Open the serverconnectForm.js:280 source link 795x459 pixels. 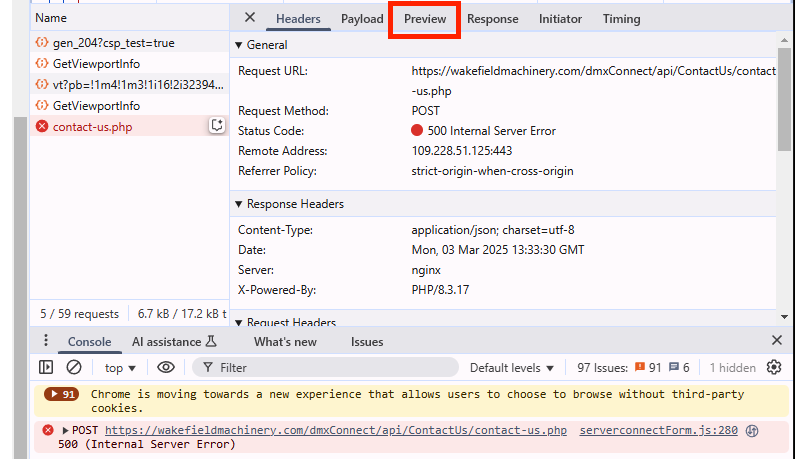click(658, 430)
